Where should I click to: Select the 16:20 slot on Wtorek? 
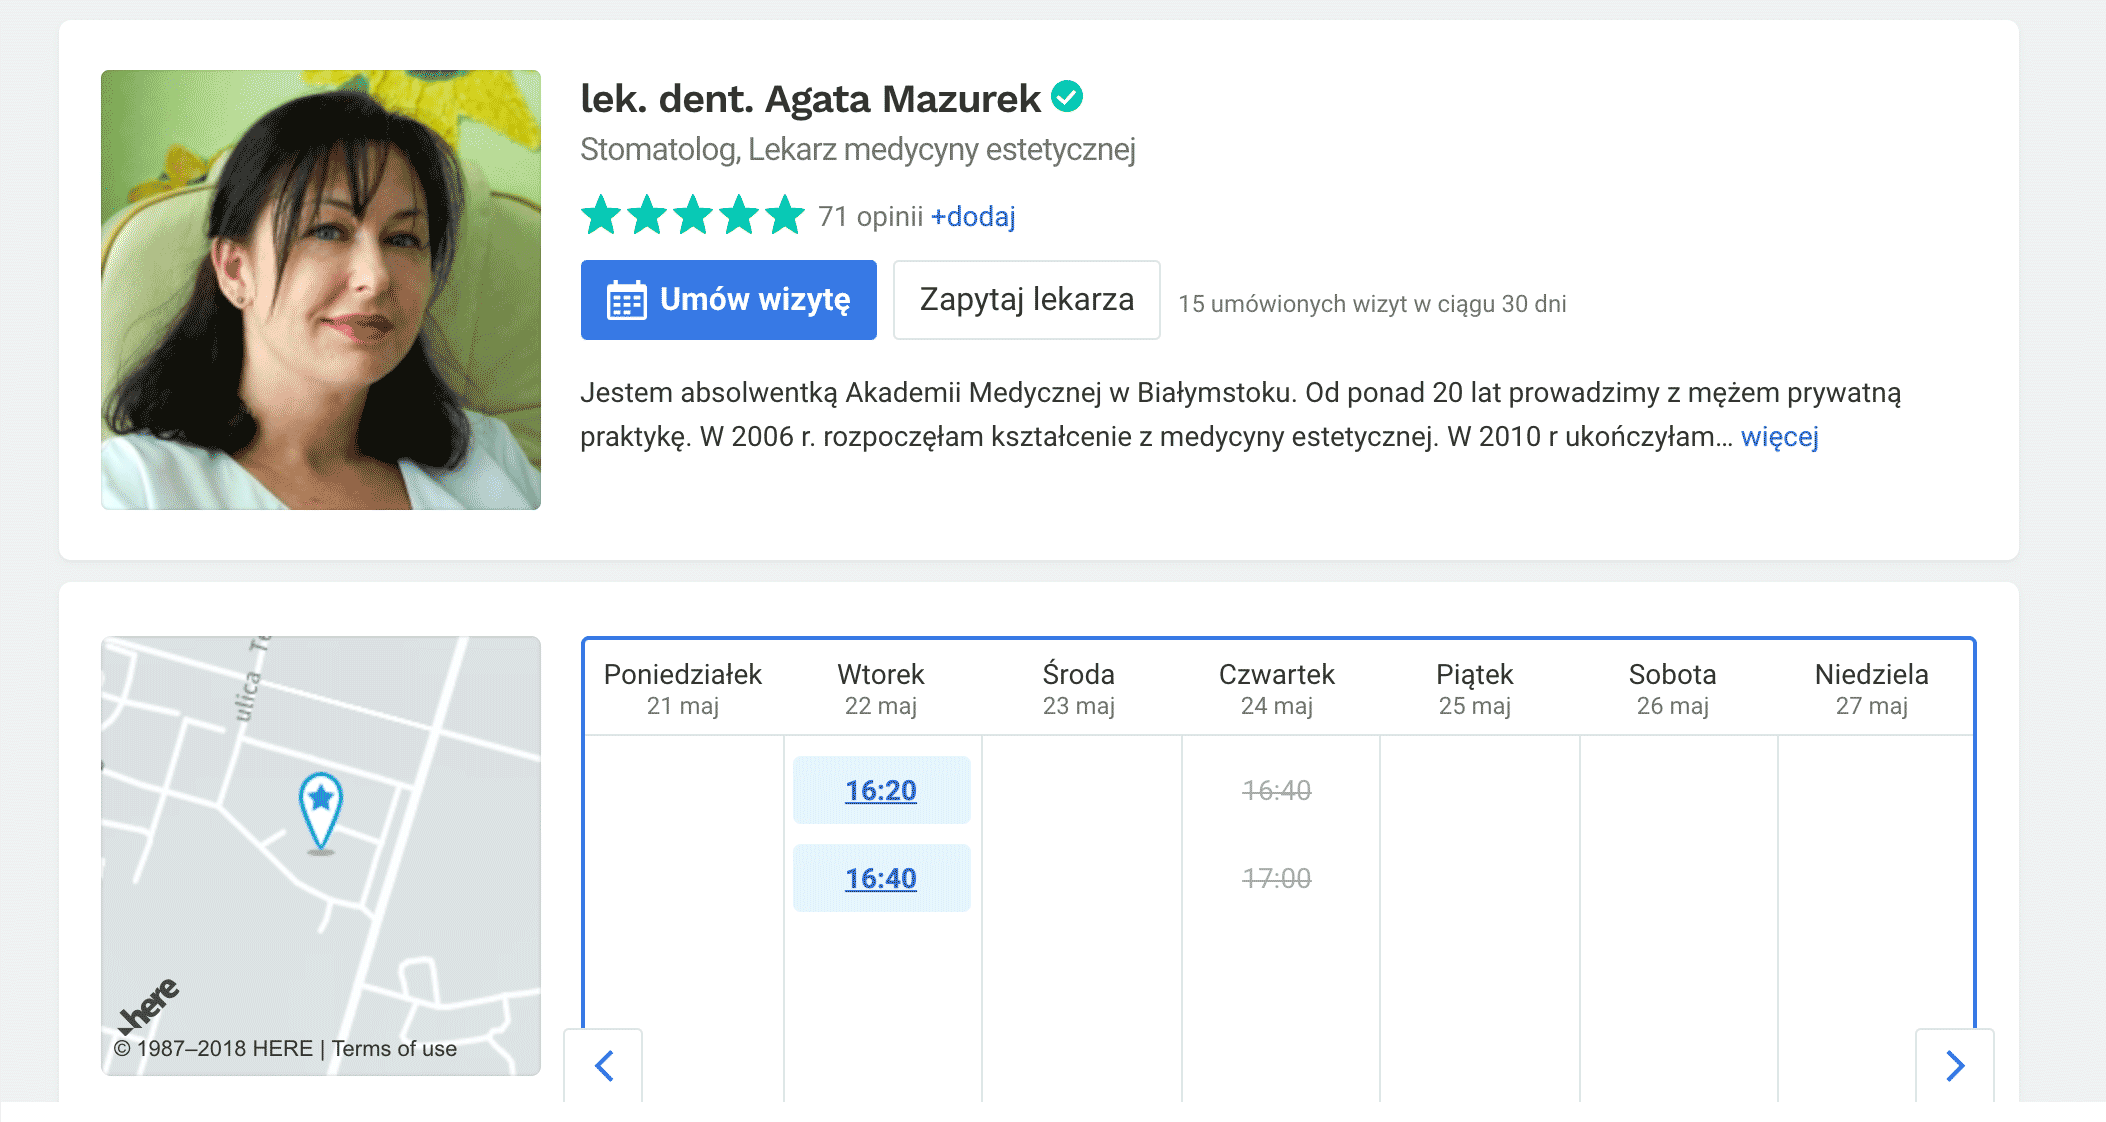(x=881, y=790)
